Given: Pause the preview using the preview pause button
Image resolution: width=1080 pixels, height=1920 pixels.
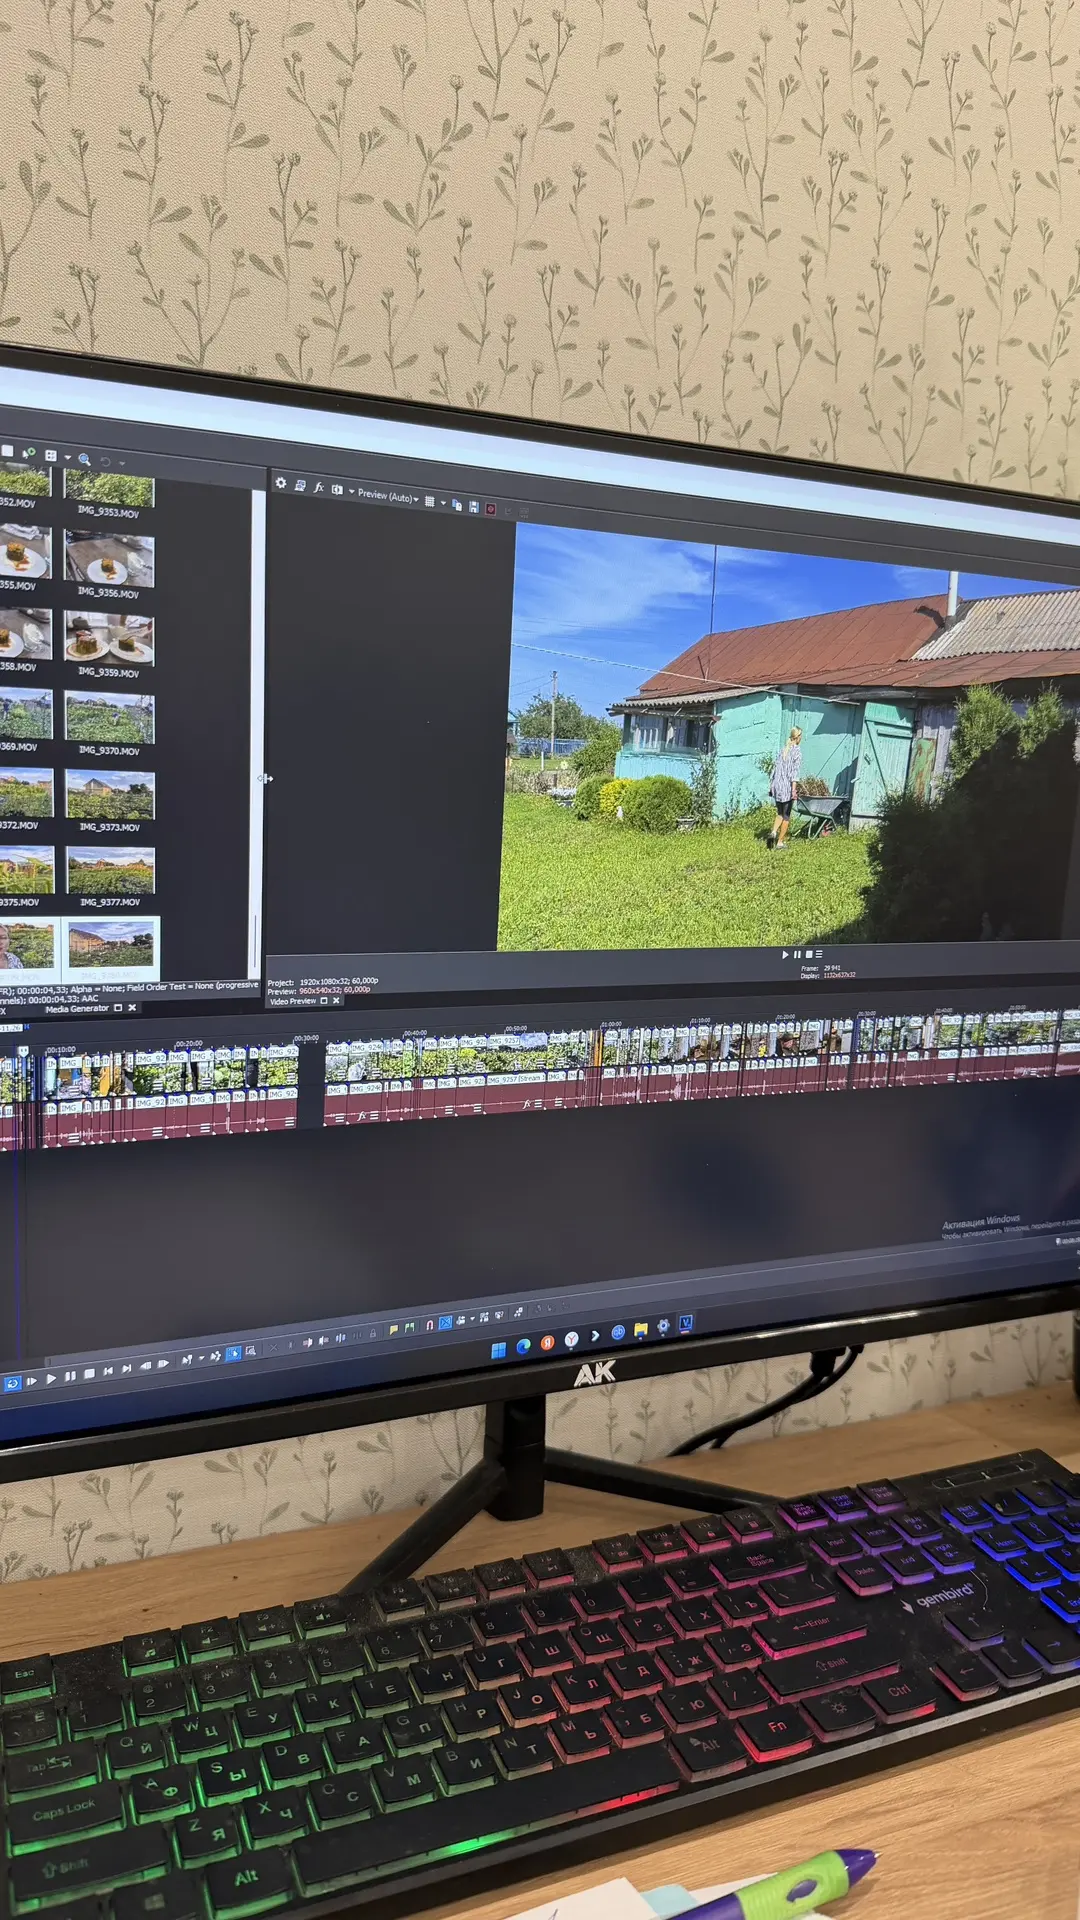Looking at the screenshot, I should coord(797,955).
